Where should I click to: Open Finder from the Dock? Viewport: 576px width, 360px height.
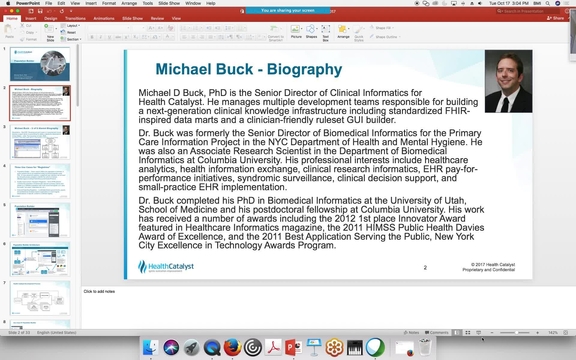coord(150,347)
